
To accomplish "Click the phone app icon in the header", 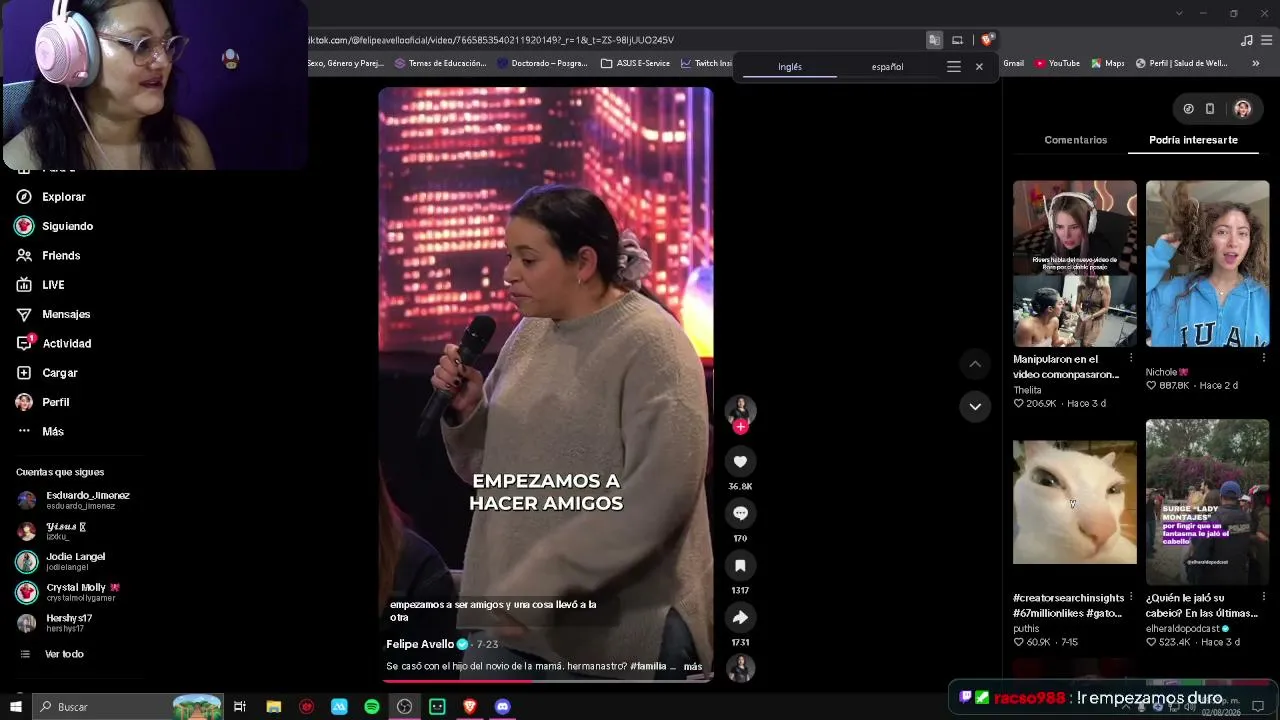I will (x=1210, y=109).
